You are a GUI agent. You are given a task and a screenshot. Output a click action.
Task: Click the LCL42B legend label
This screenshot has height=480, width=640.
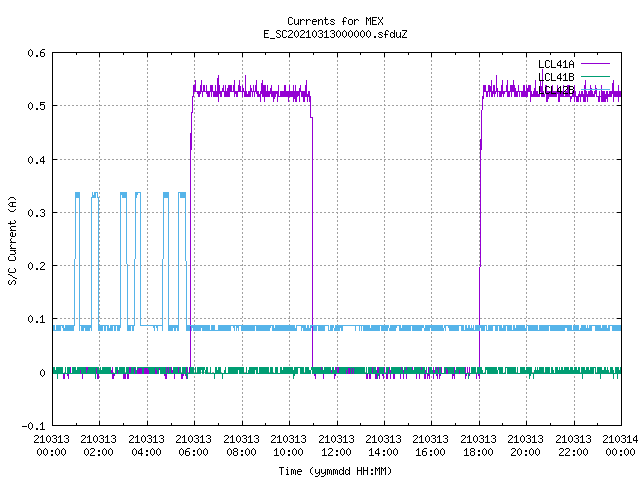click(556, 90)
